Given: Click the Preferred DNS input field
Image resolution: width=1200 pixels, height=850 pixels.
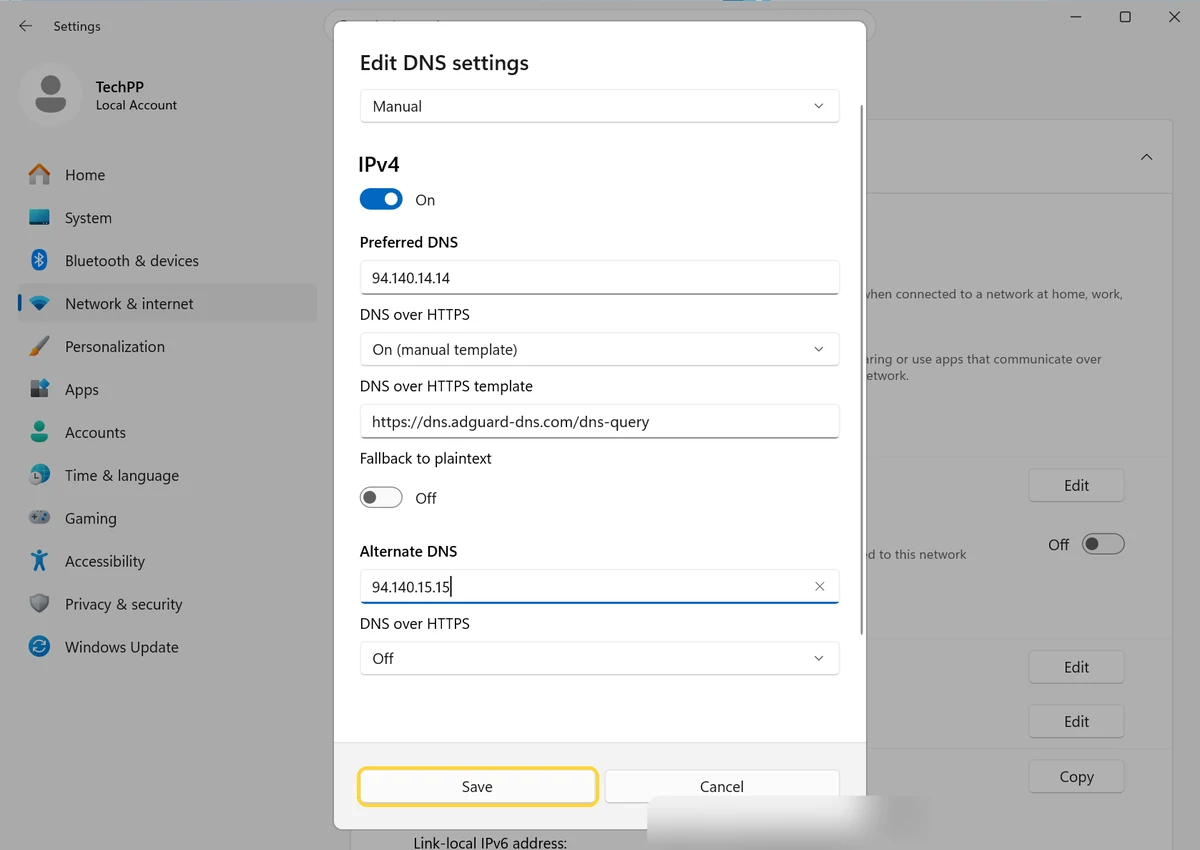Looking at the screenshot, I should tap(599, 278).
